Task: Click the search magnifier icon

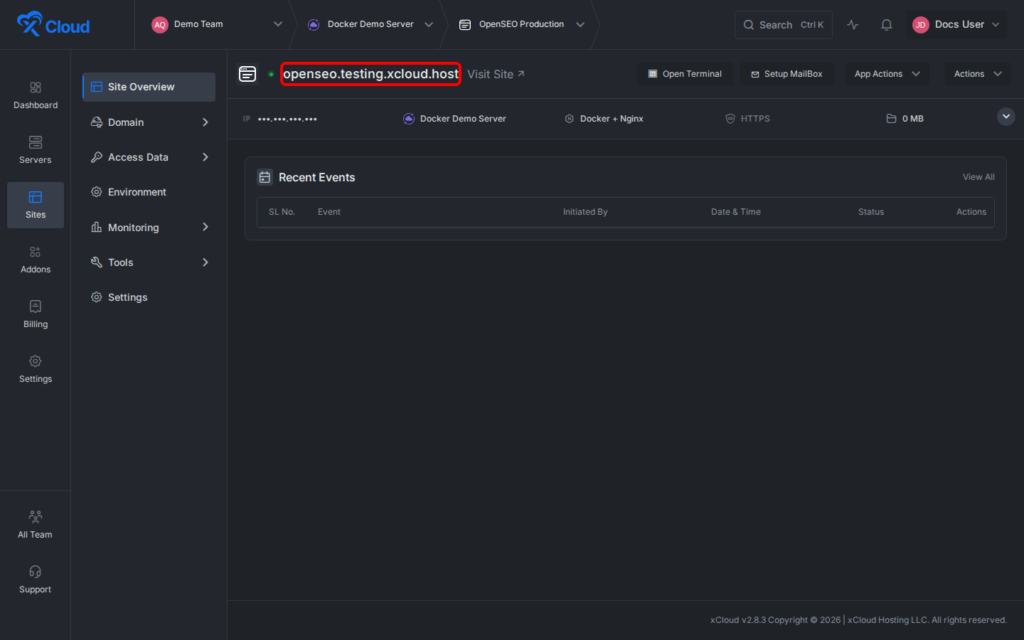Action: (x=748, y=25)
